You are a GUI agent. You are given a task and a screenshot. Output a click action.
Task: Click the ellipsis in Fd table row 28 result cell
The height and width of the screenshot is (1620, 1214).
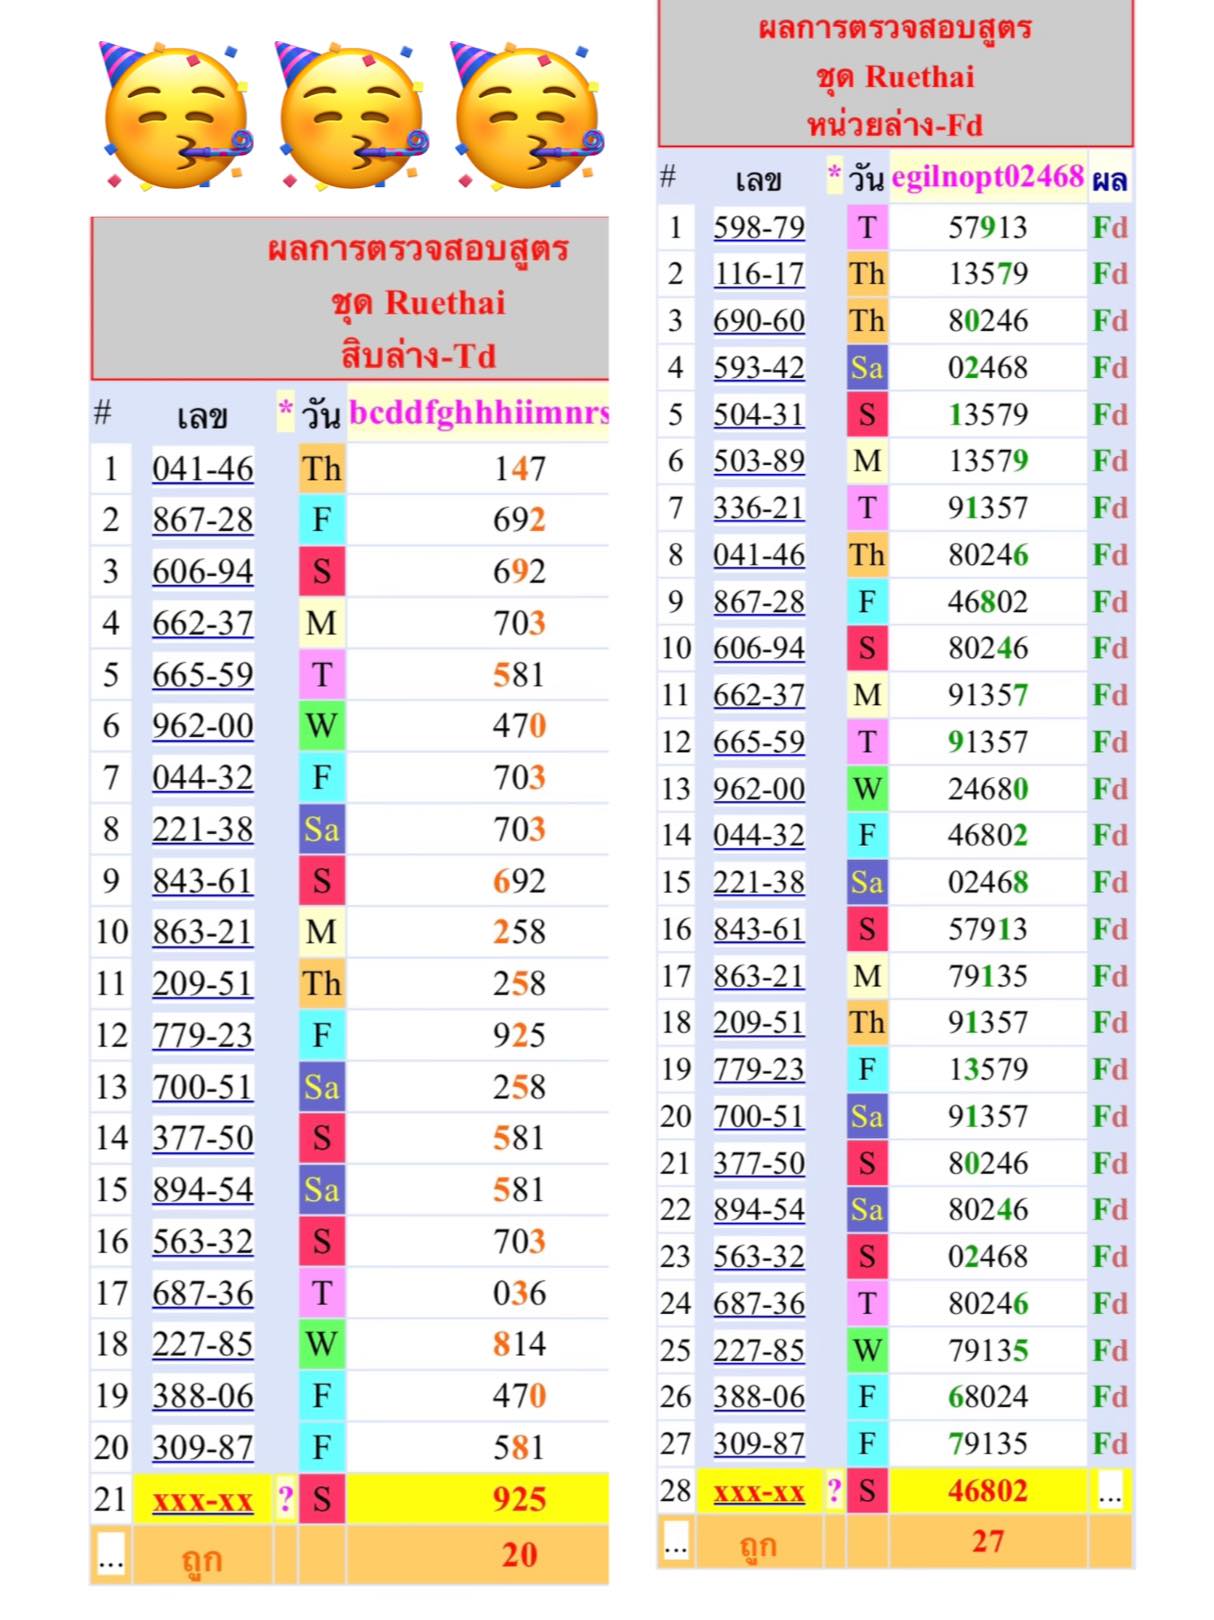(1110, 1491)
